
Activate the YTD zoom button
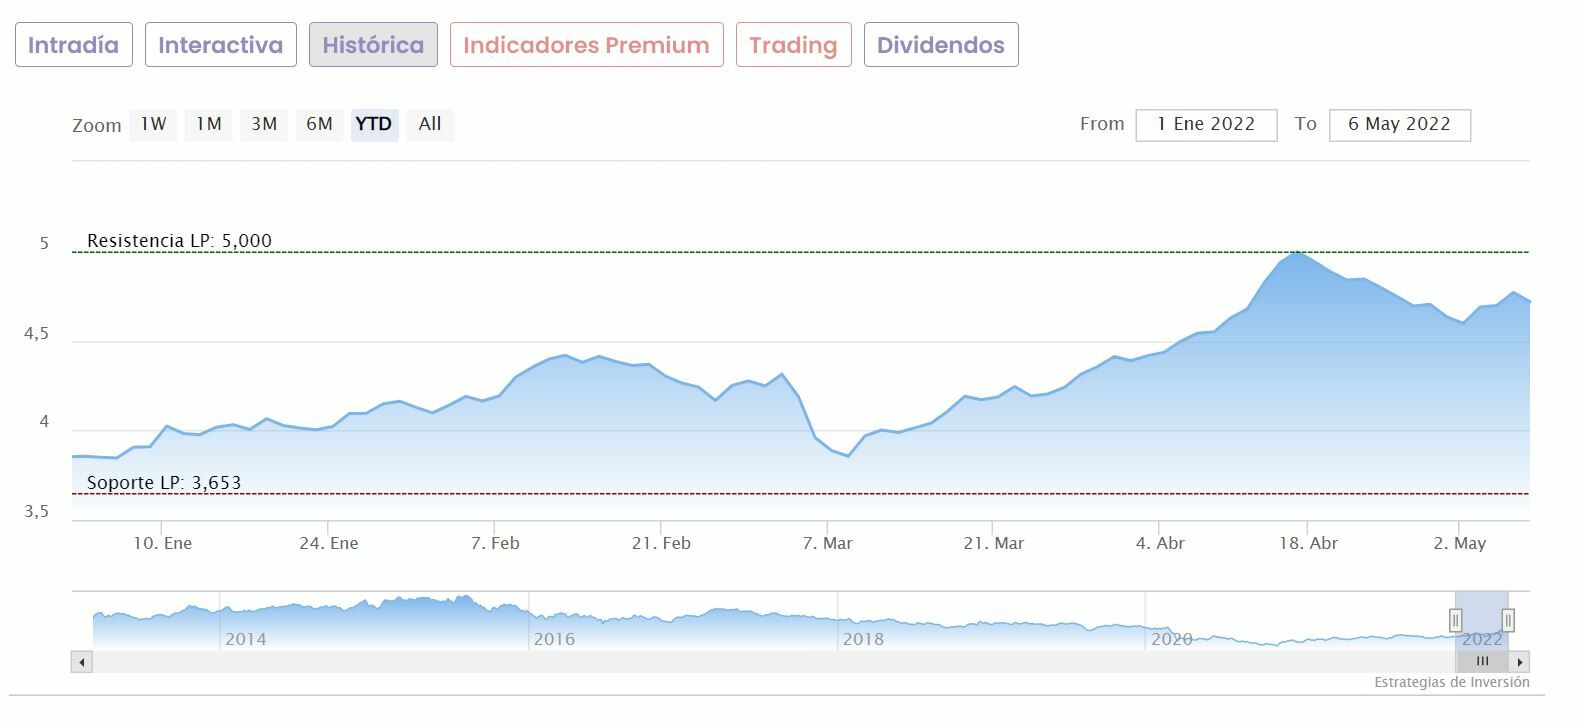[x=374, y=124]
